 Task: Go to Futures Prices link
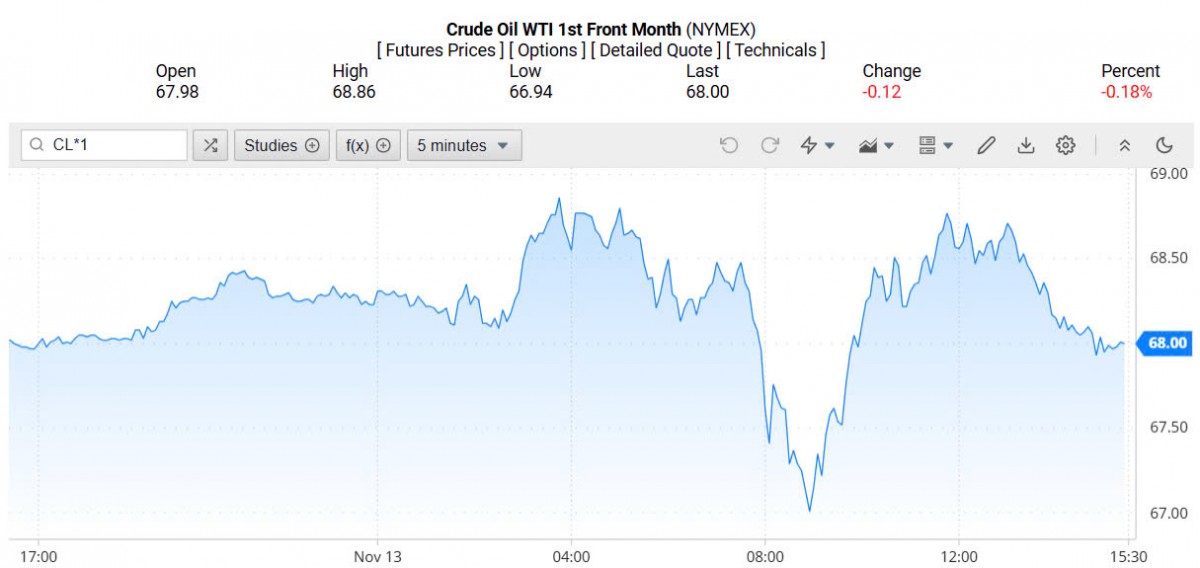pos(440,50)
